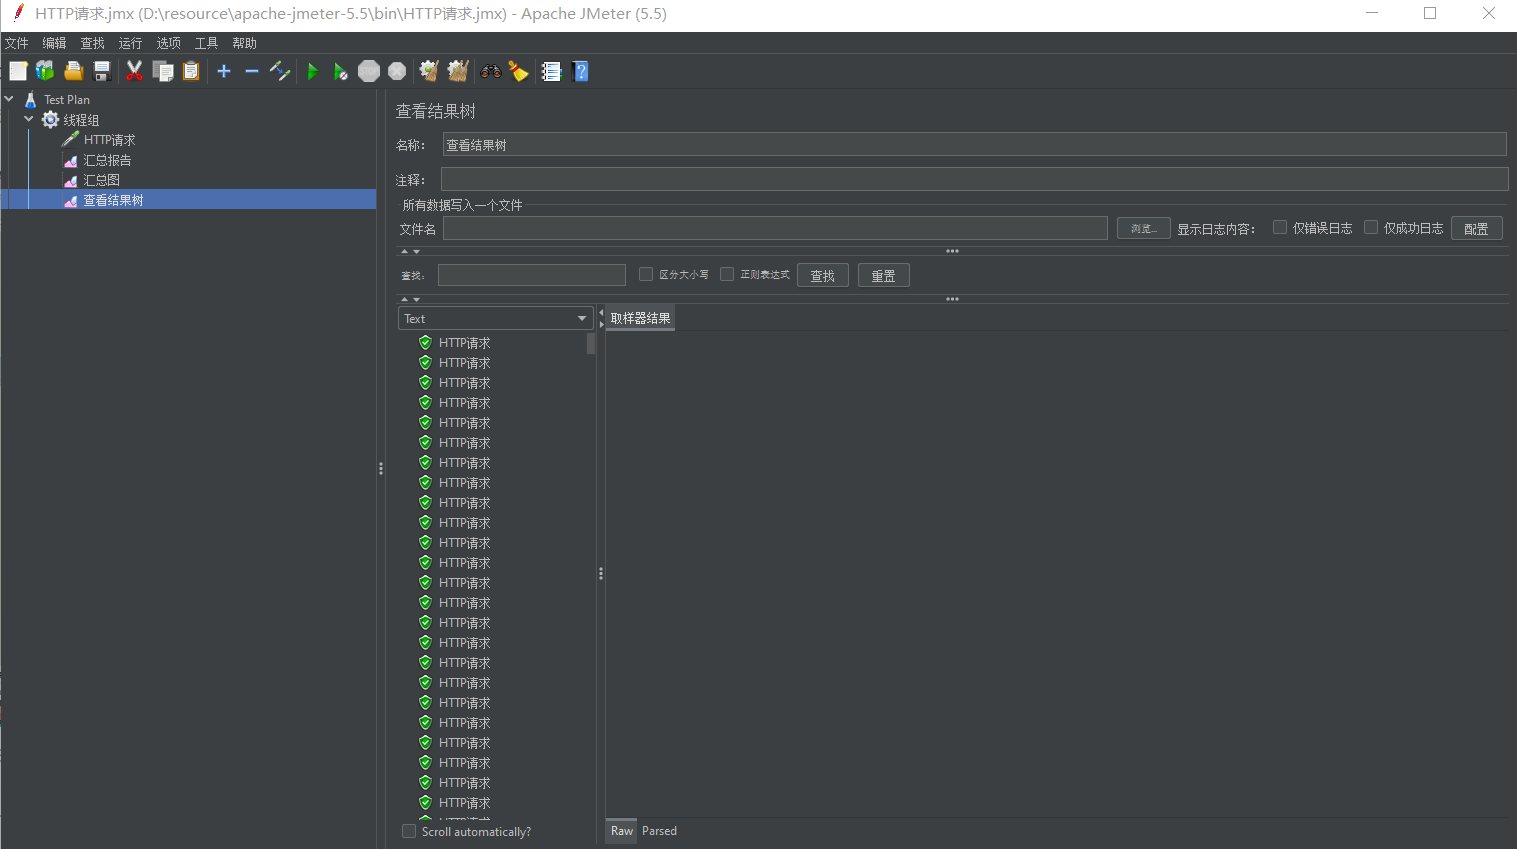Screen dimensions: 1517x849
Task: Click the 配置 configure button
Action: [1476, 229]
